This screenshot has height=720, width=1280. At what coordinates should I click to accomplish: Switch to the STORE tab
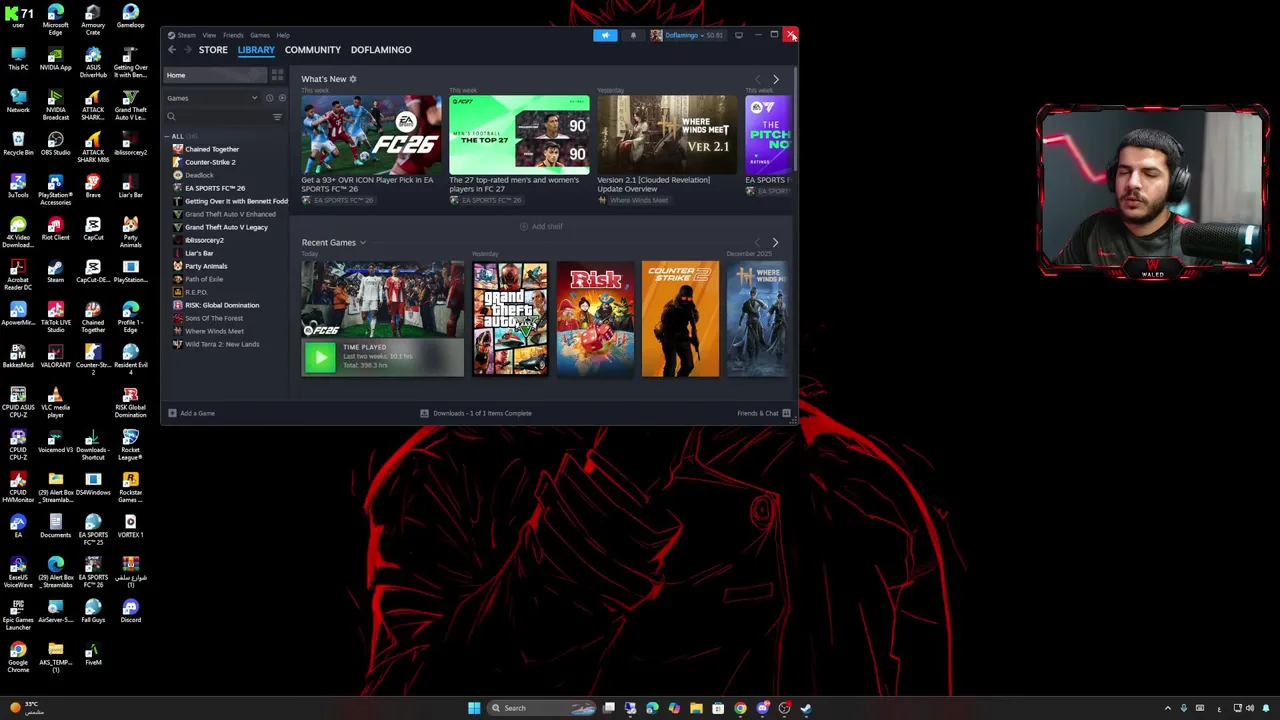pos(213,49)
